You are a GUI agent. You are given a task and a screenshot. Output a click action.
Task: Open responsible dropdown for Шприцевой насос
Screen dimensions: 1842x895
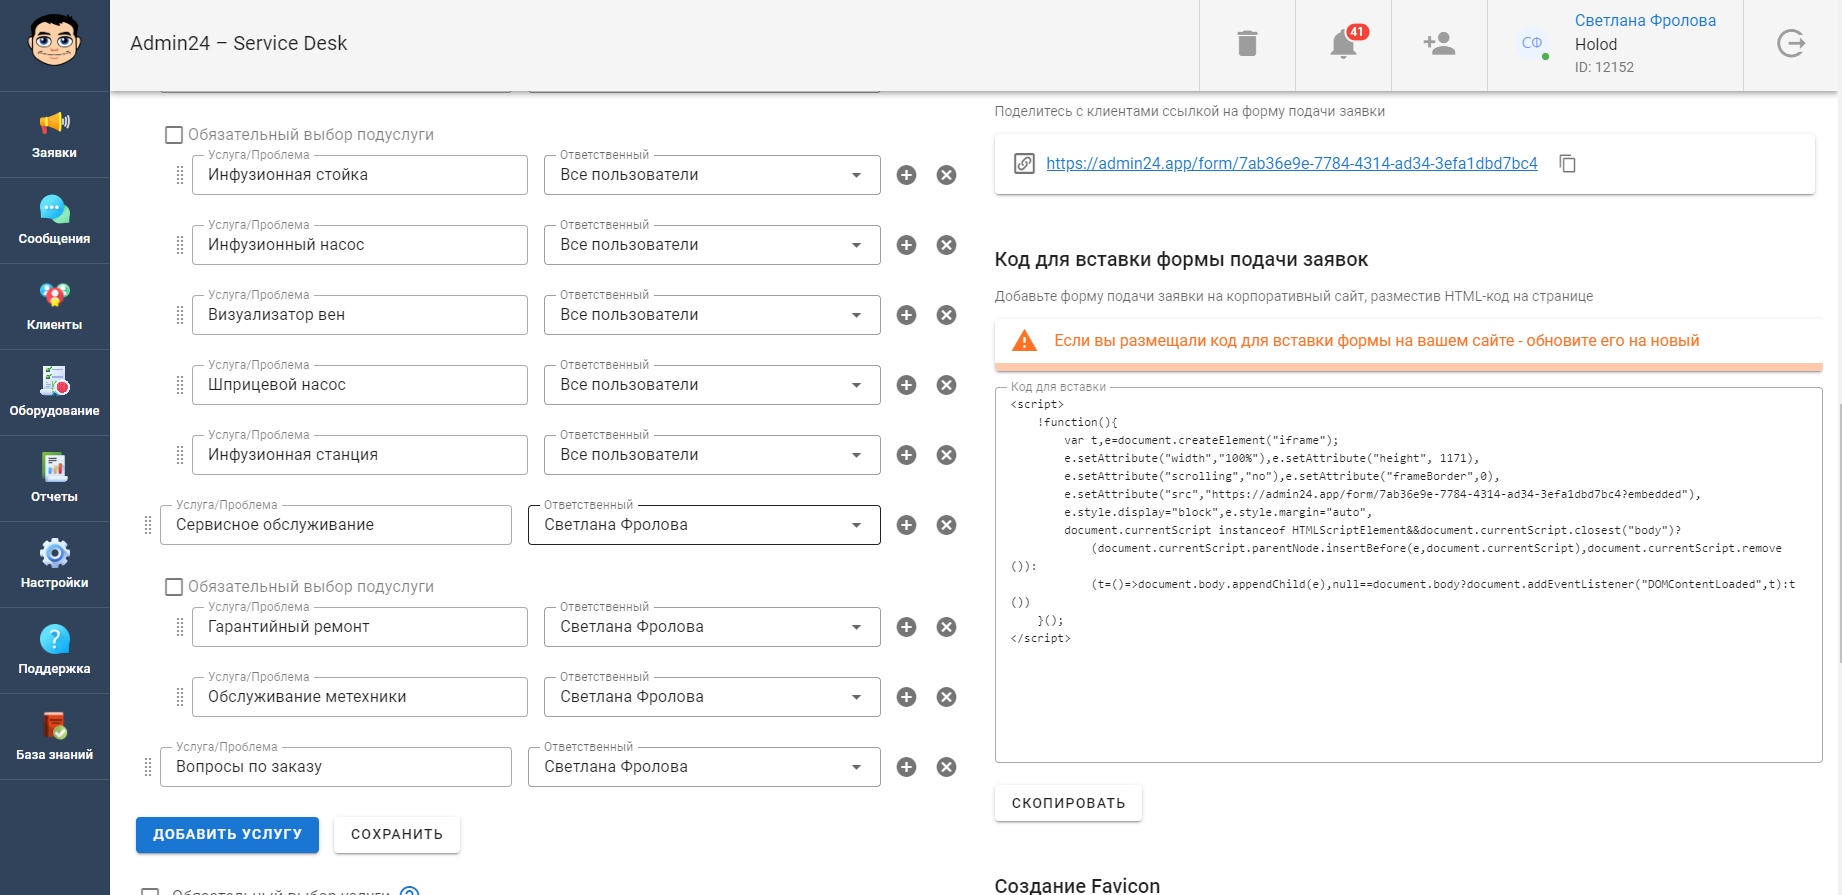coord(712,385)
